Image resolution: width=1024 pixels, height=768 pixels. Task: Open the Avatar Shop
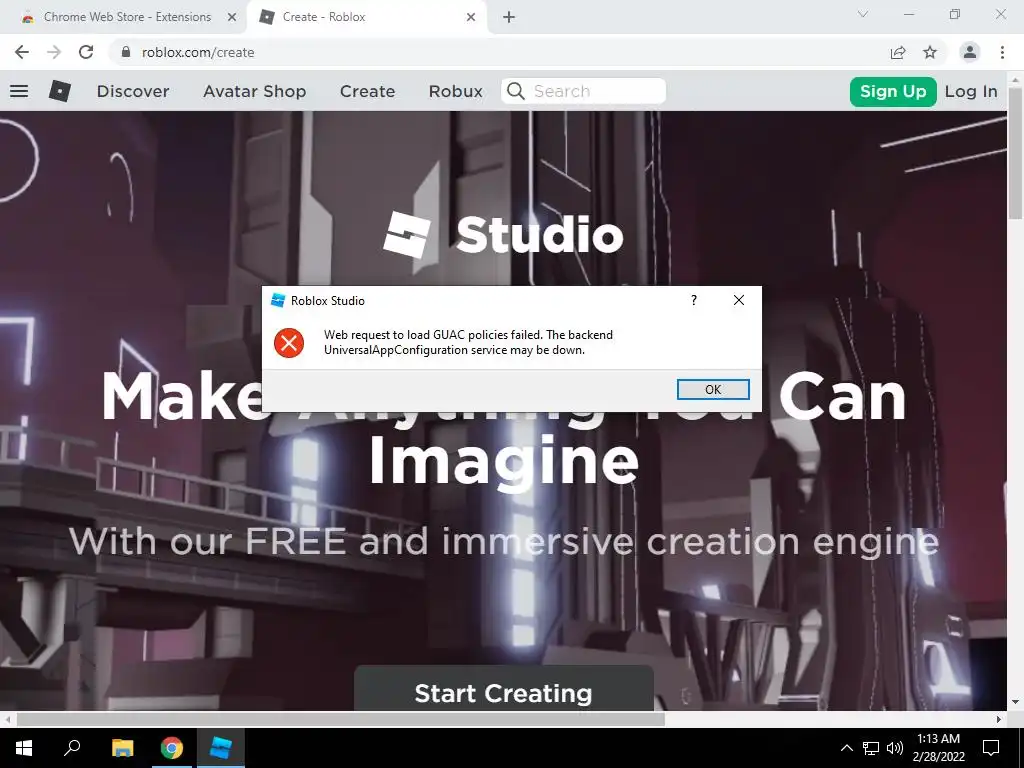point(255,91)
